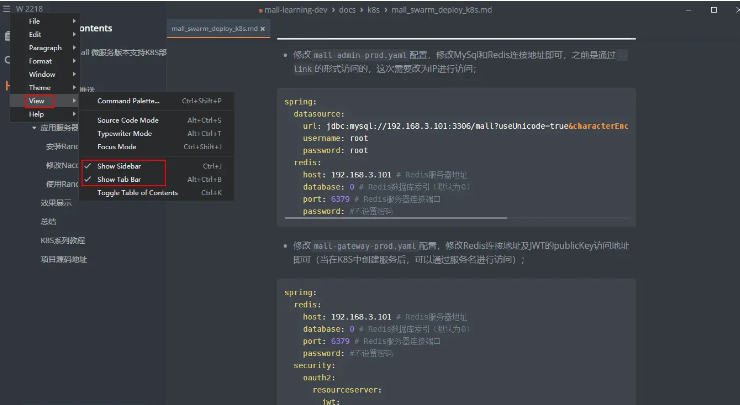Expand the Format submenu arrow
The width and height of the screenshot is (740, 405).
click(74, 61)
